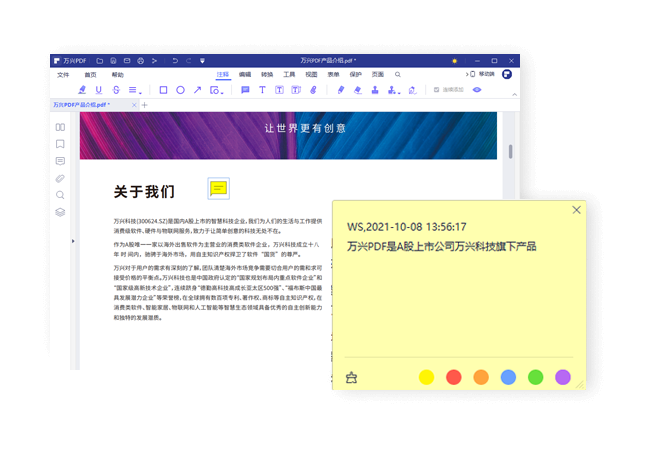Screen dimensions: 645x450
Task: Click the Undo arrow
Action: [x=175, y=60]
